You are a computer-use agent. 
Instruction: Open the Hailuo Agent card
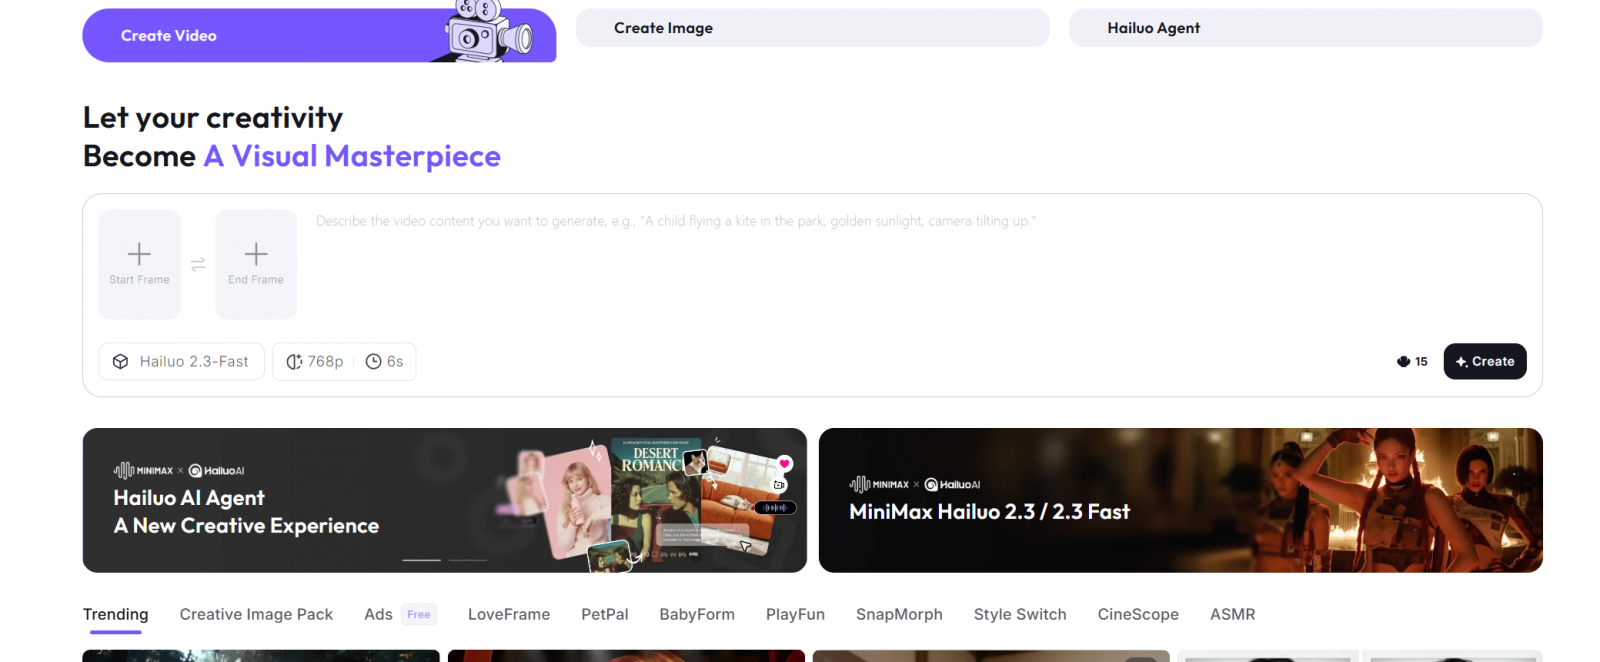pyautogui.click(x=1305, y=28)
